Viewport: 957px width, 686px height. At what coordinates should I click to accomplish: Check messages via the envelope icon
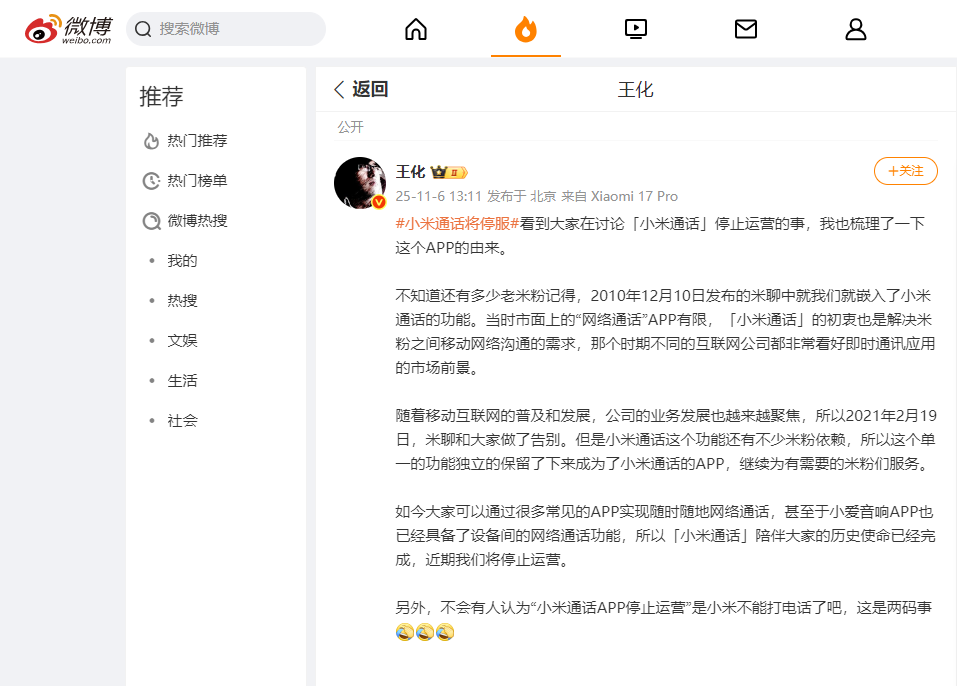click(745, 29)
